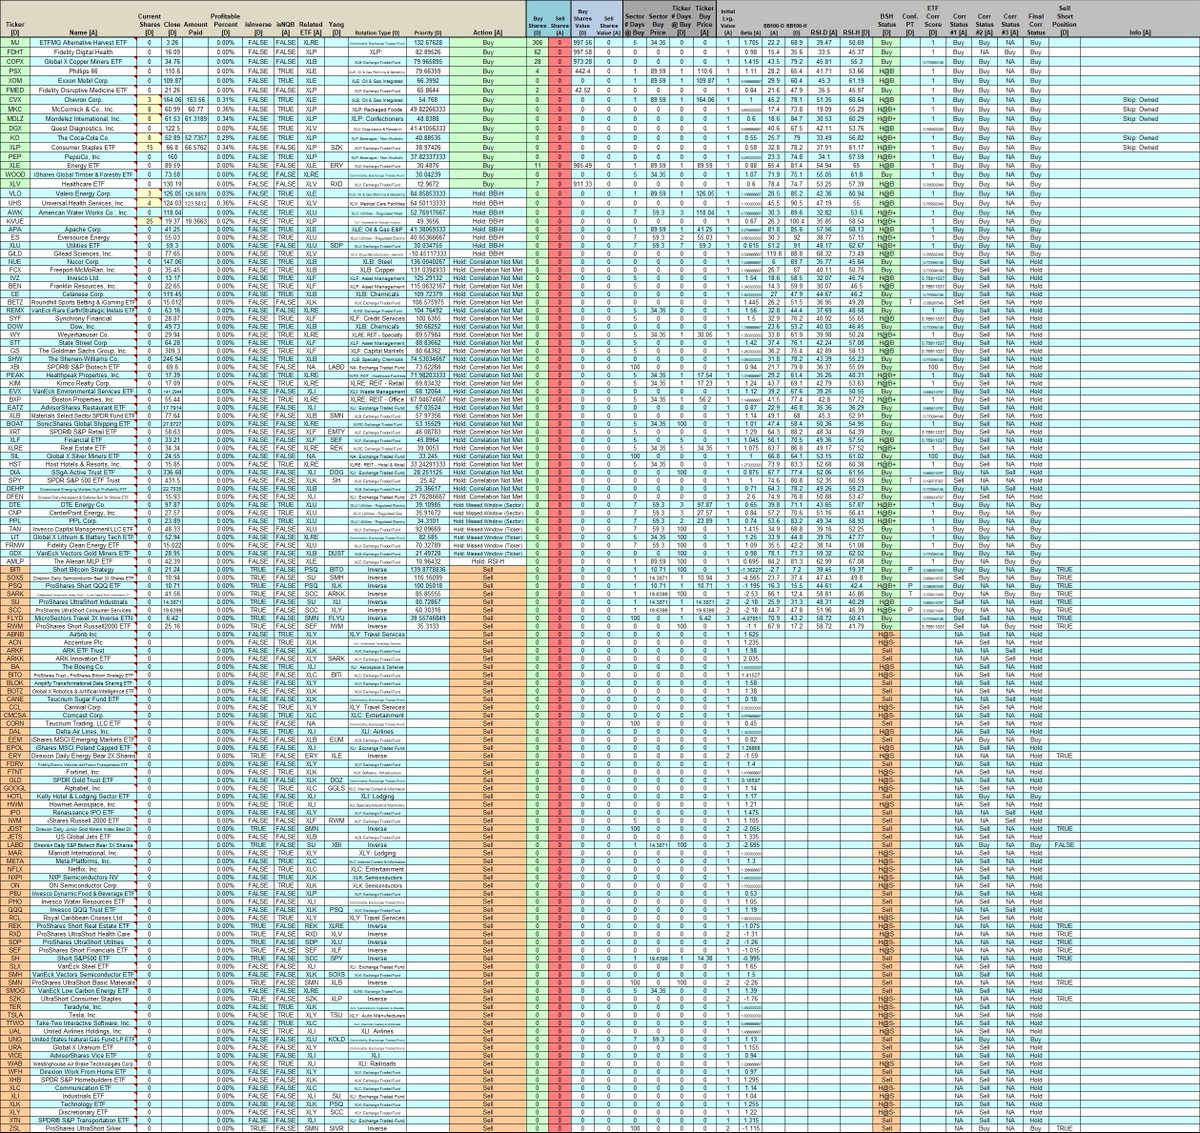
Task: Select the 'Sell Short Position [D]' header cell
Action: (1064, 21)
